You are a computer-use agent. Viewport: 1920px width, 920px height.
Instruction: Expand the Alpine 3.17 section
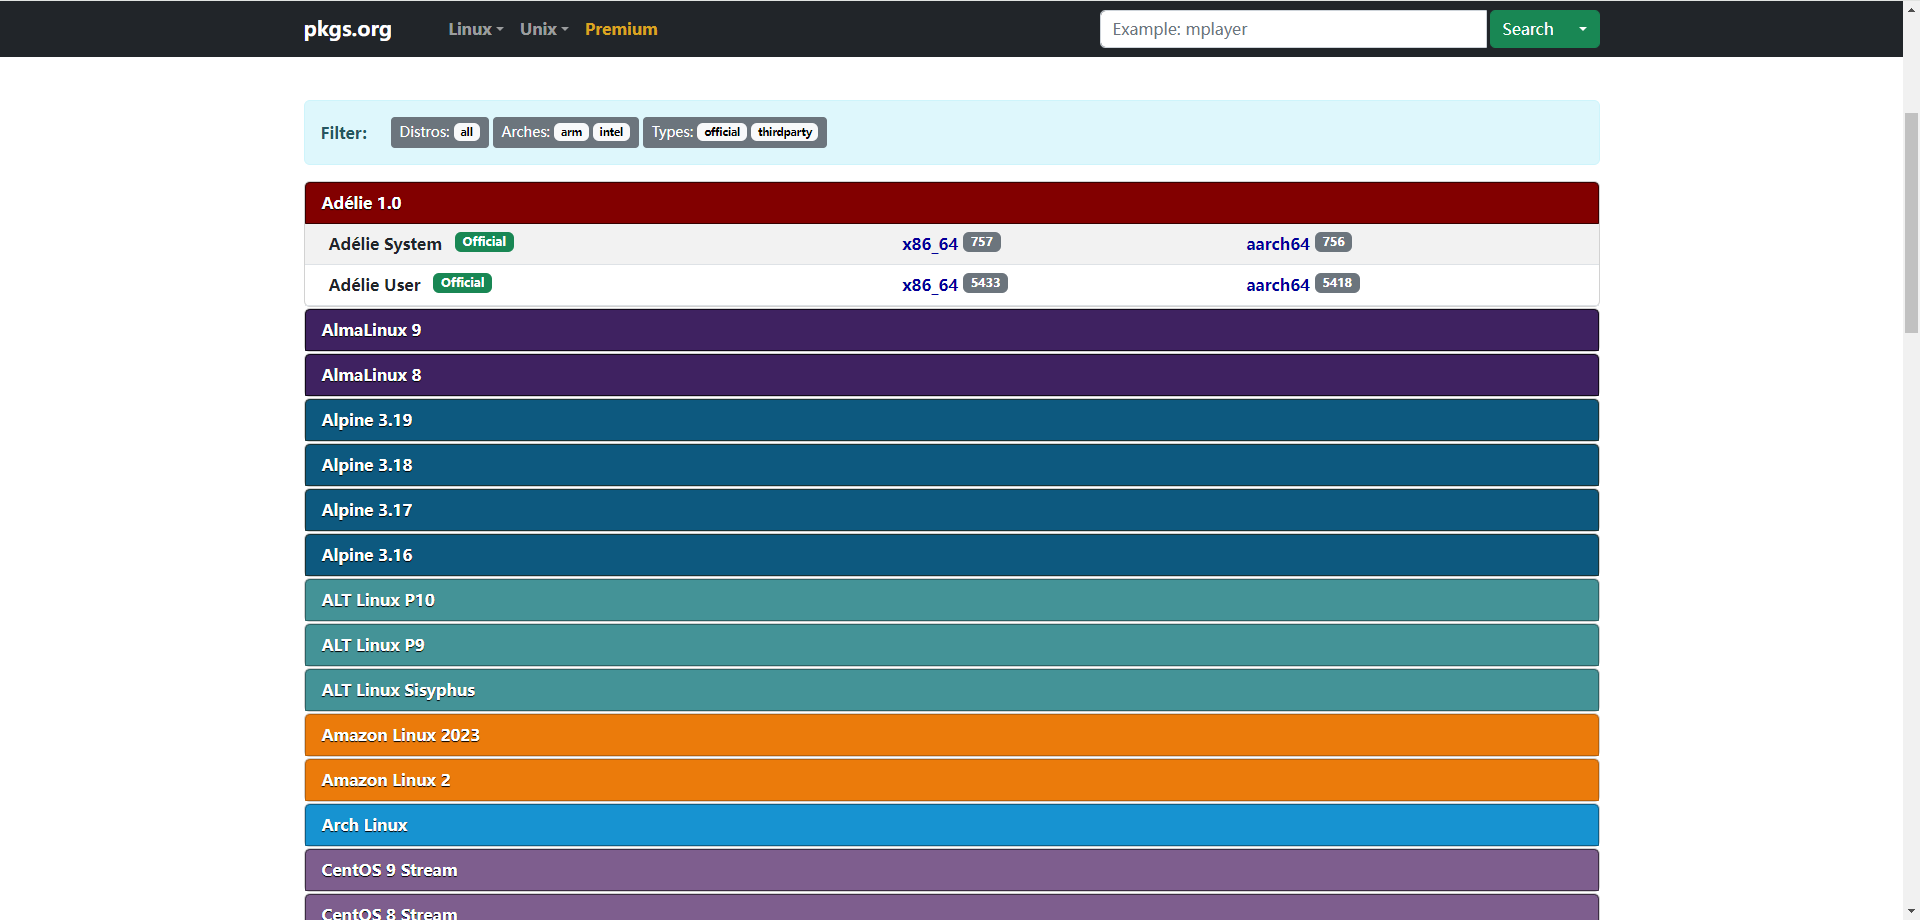coord(951,510)
